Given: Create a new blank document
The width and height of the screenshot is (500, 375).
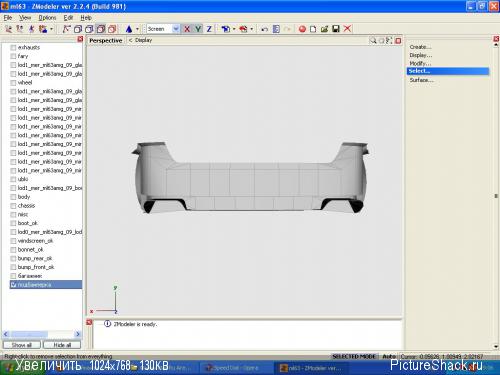Looking at the screenshot, I should (313, 29).
